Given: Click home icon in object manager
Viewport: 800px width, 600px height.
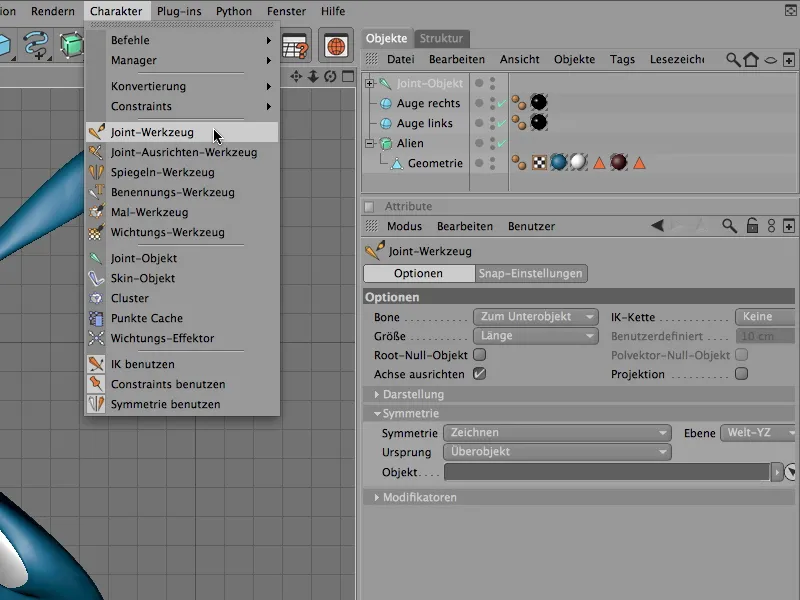Looking at the screenshot, I should pyautogui.click(x=751, y=60).
